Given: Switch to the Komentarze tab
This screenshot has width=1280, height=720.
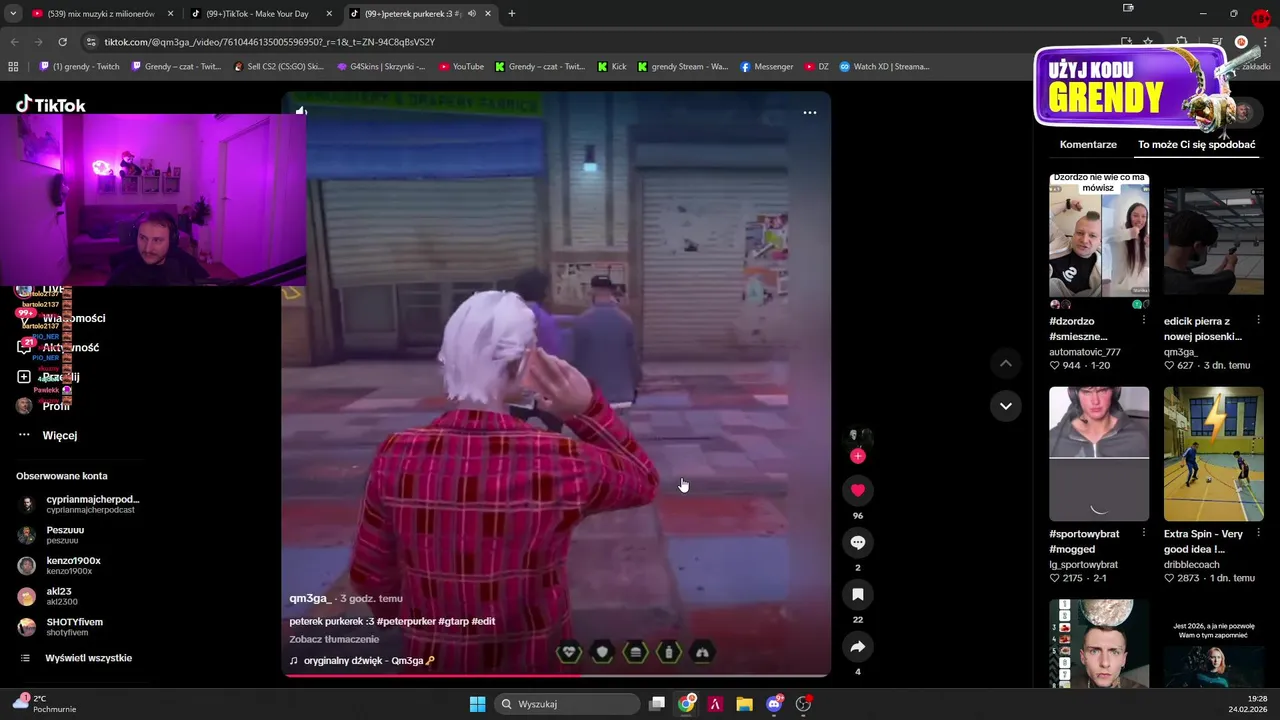Looking at the screenshot, I should pos(1088,145).
